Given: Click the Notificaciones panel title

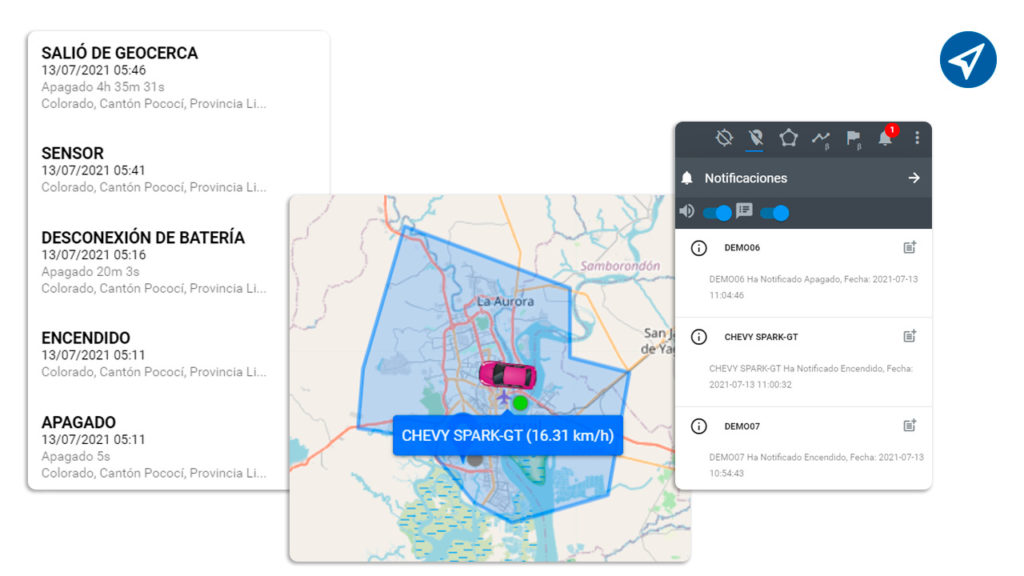Looking at the screenshot, I should point(746,178).
